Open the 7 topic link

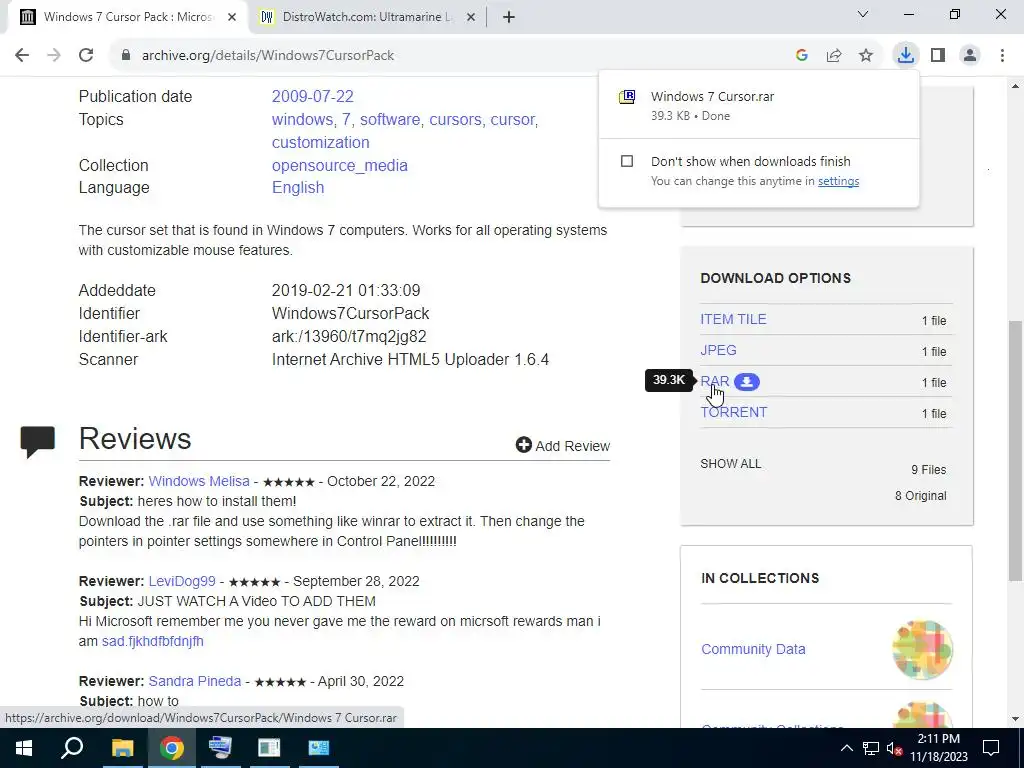(346, 120)
